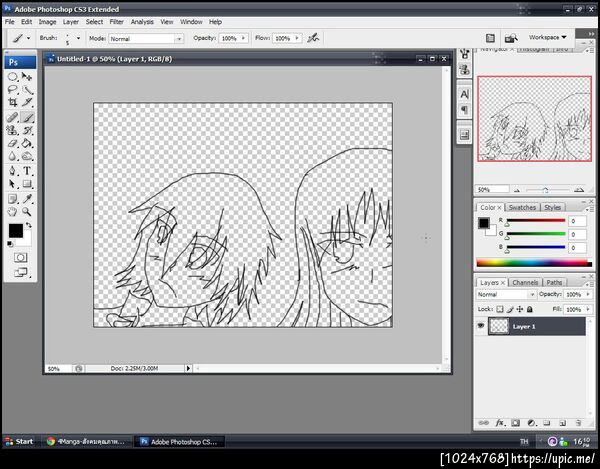
Task: Expand the Flow slider arrow
Action: (x=297, y=38)
